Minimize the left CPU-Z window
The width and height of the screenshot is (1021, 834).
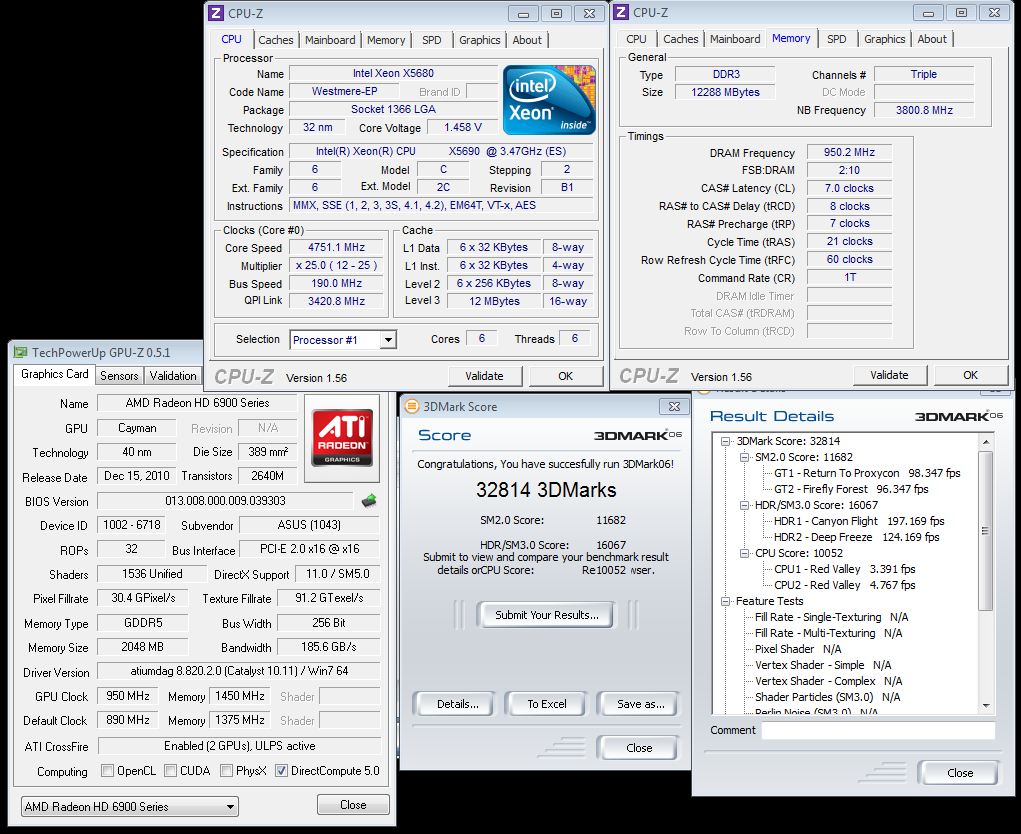[523, 14]
